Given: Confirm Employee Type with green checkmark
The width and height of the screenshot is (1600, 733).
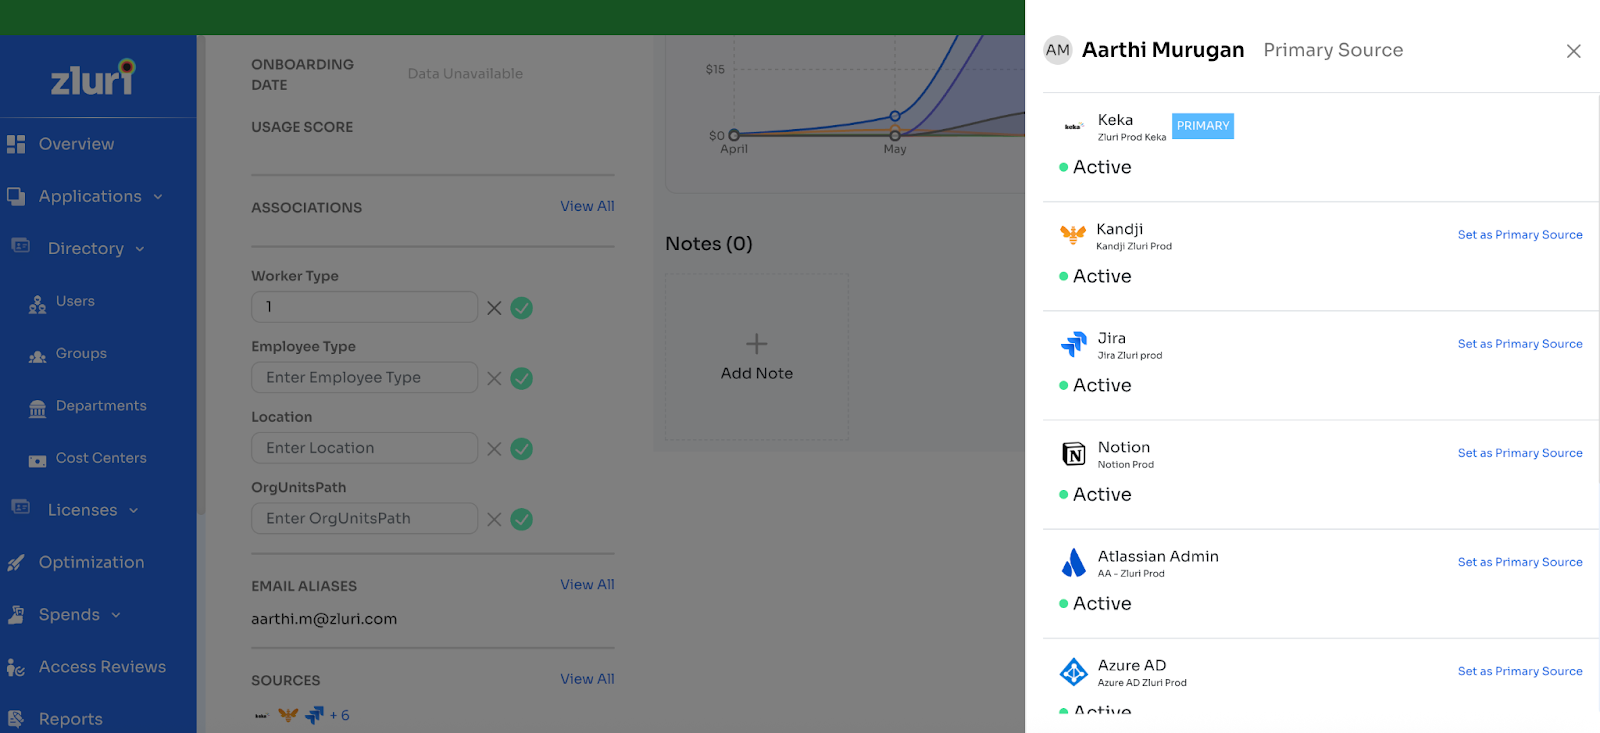Looking at the screenshot, I should [x=522, y=378].
